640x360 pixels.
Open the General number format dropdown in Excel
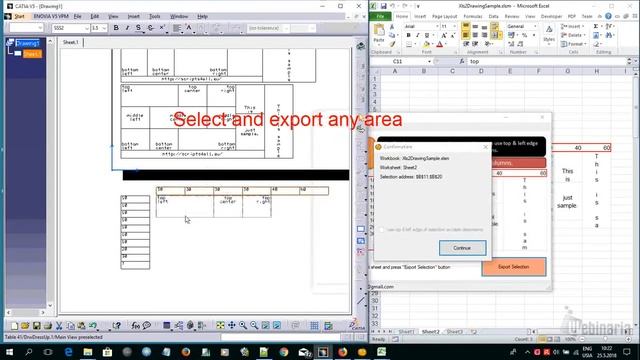pos(535,26)
